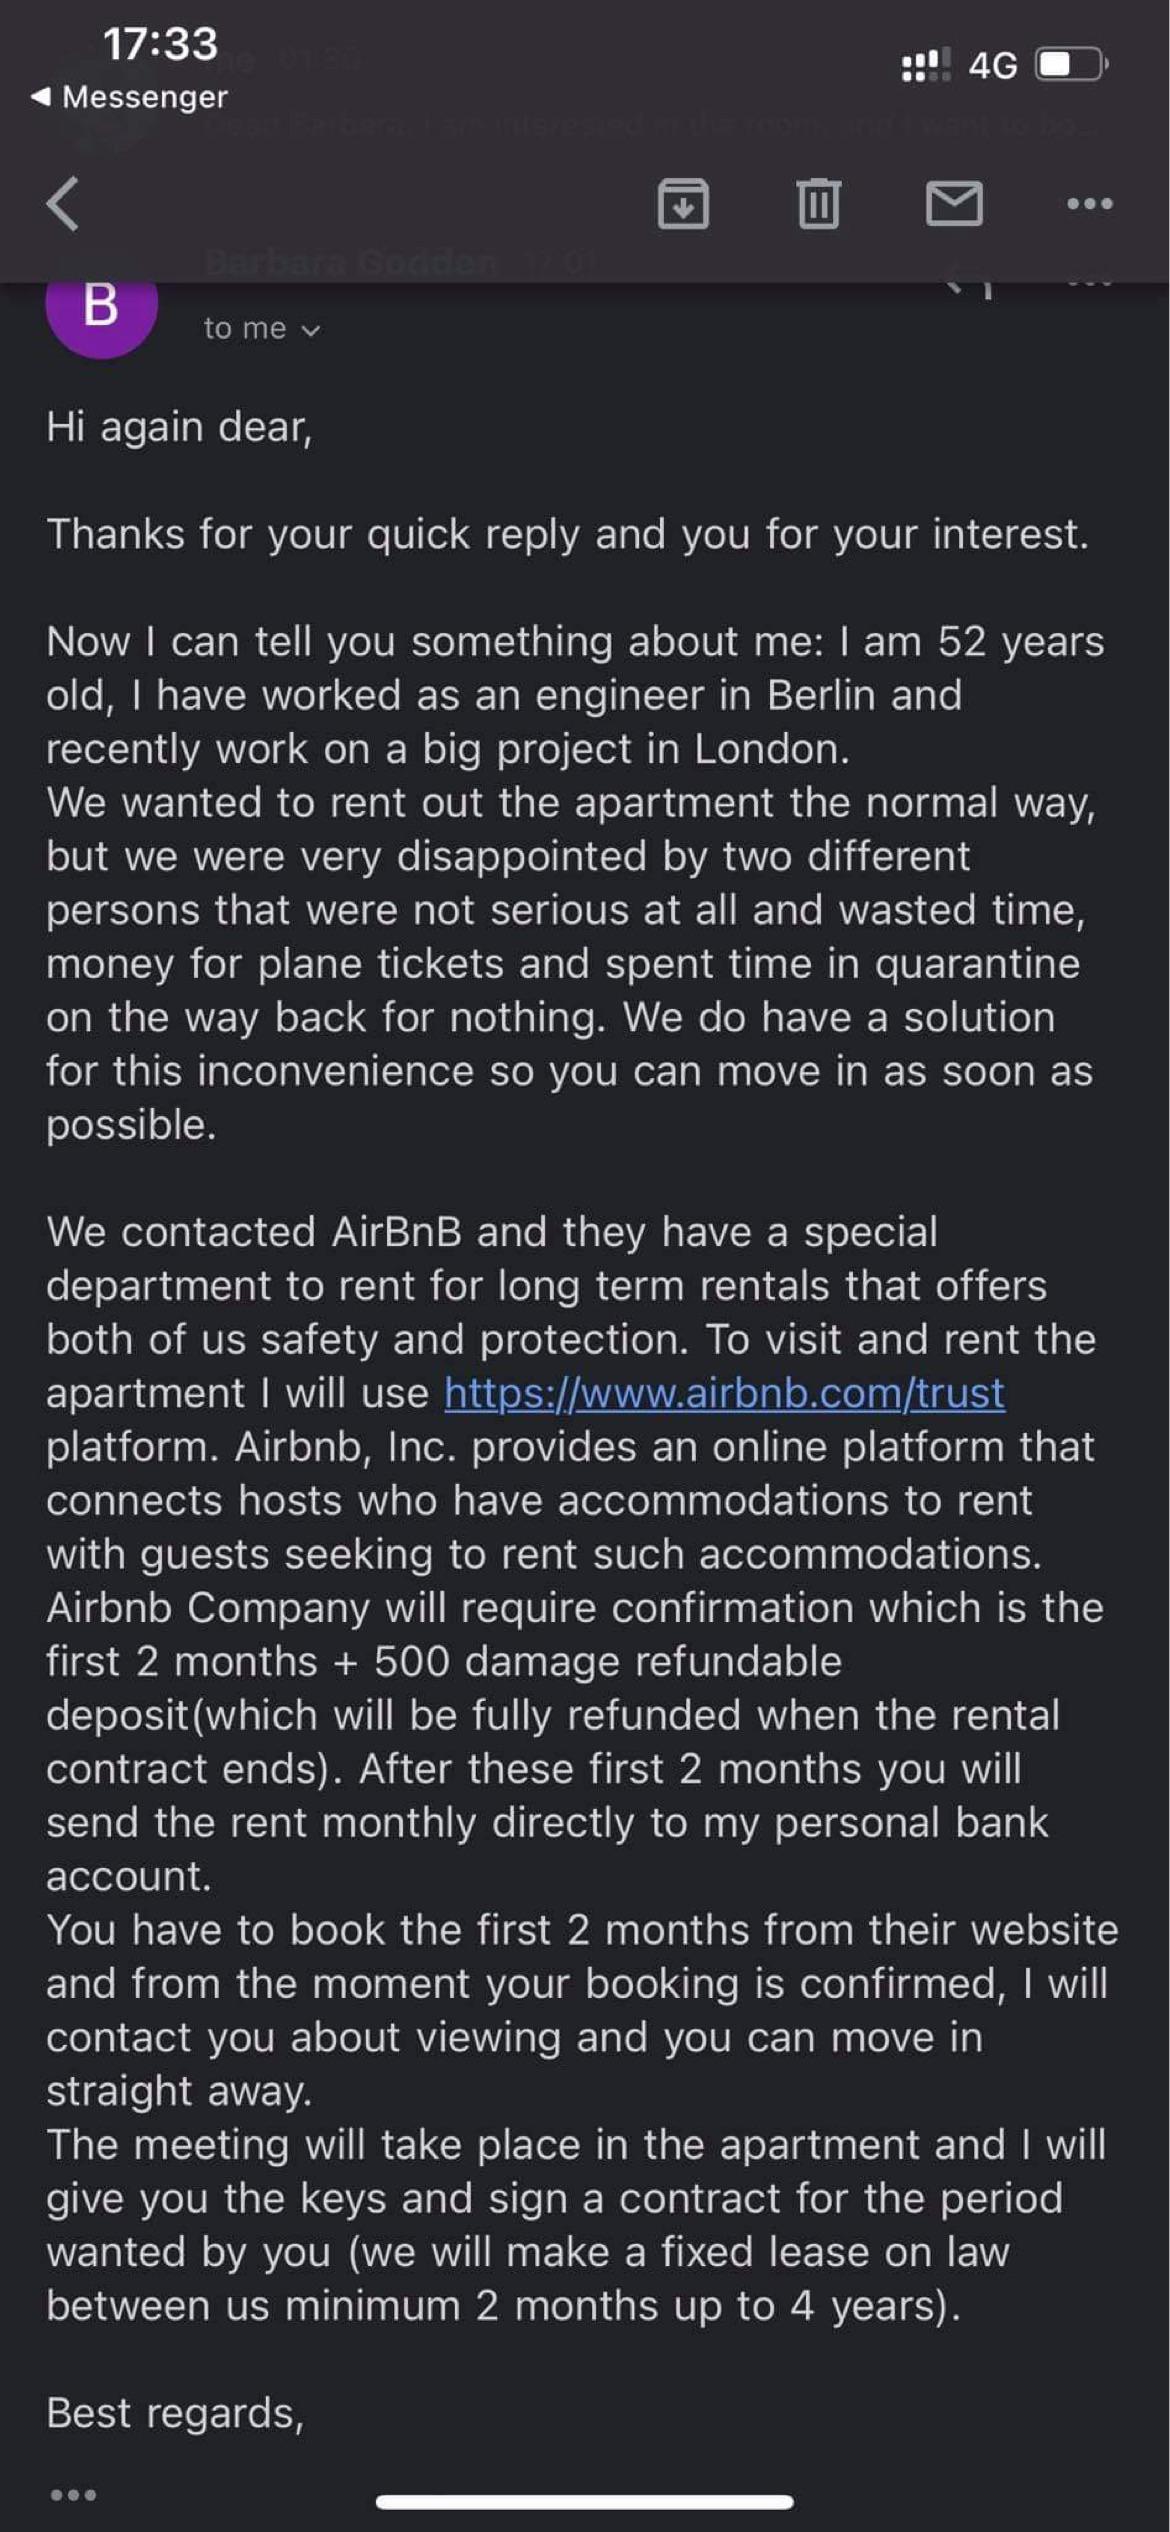Go back using the left chevron arrow

63,204
